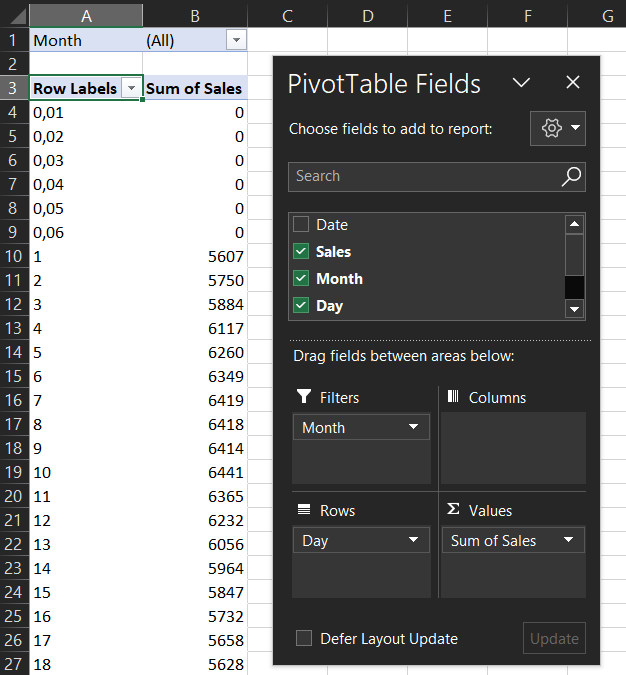This screenshot has width=626, height=675.
Task: Uncheck the Day field checkbox
Action: coord(301,306)
